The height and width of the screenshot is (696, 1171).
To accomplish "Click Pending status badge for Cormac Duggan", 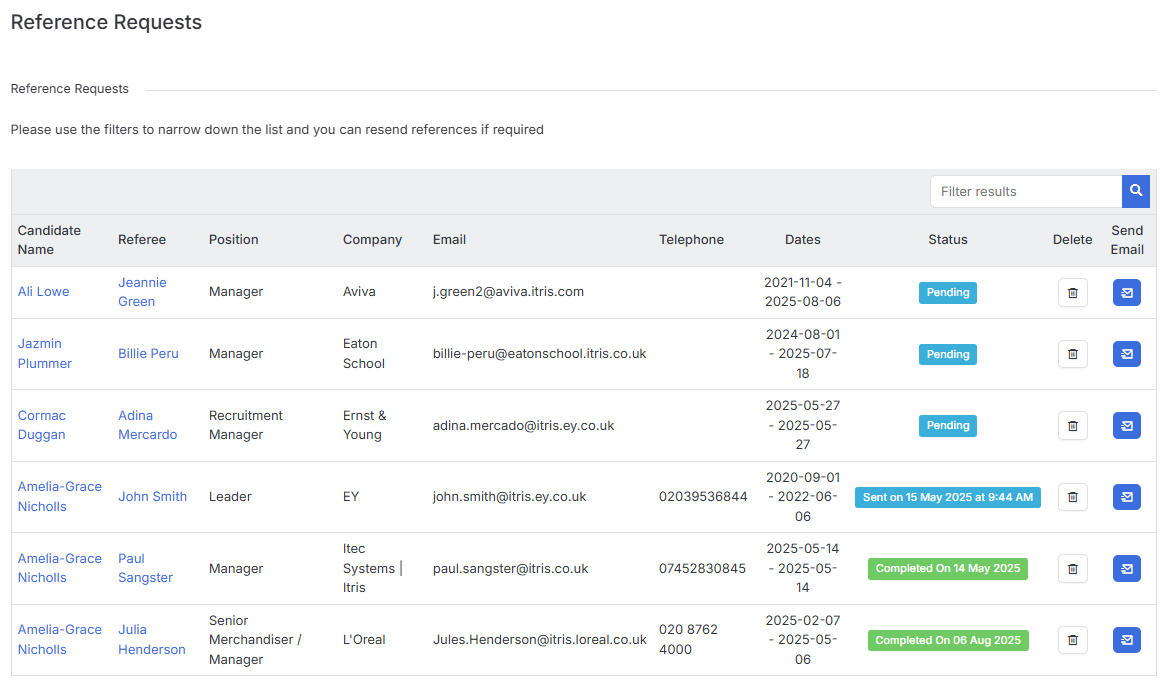I will 948,425.
